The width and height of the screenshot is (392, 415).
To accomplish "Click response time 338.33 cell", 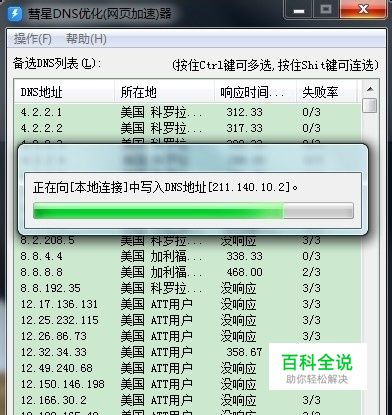I will [244, 256].
